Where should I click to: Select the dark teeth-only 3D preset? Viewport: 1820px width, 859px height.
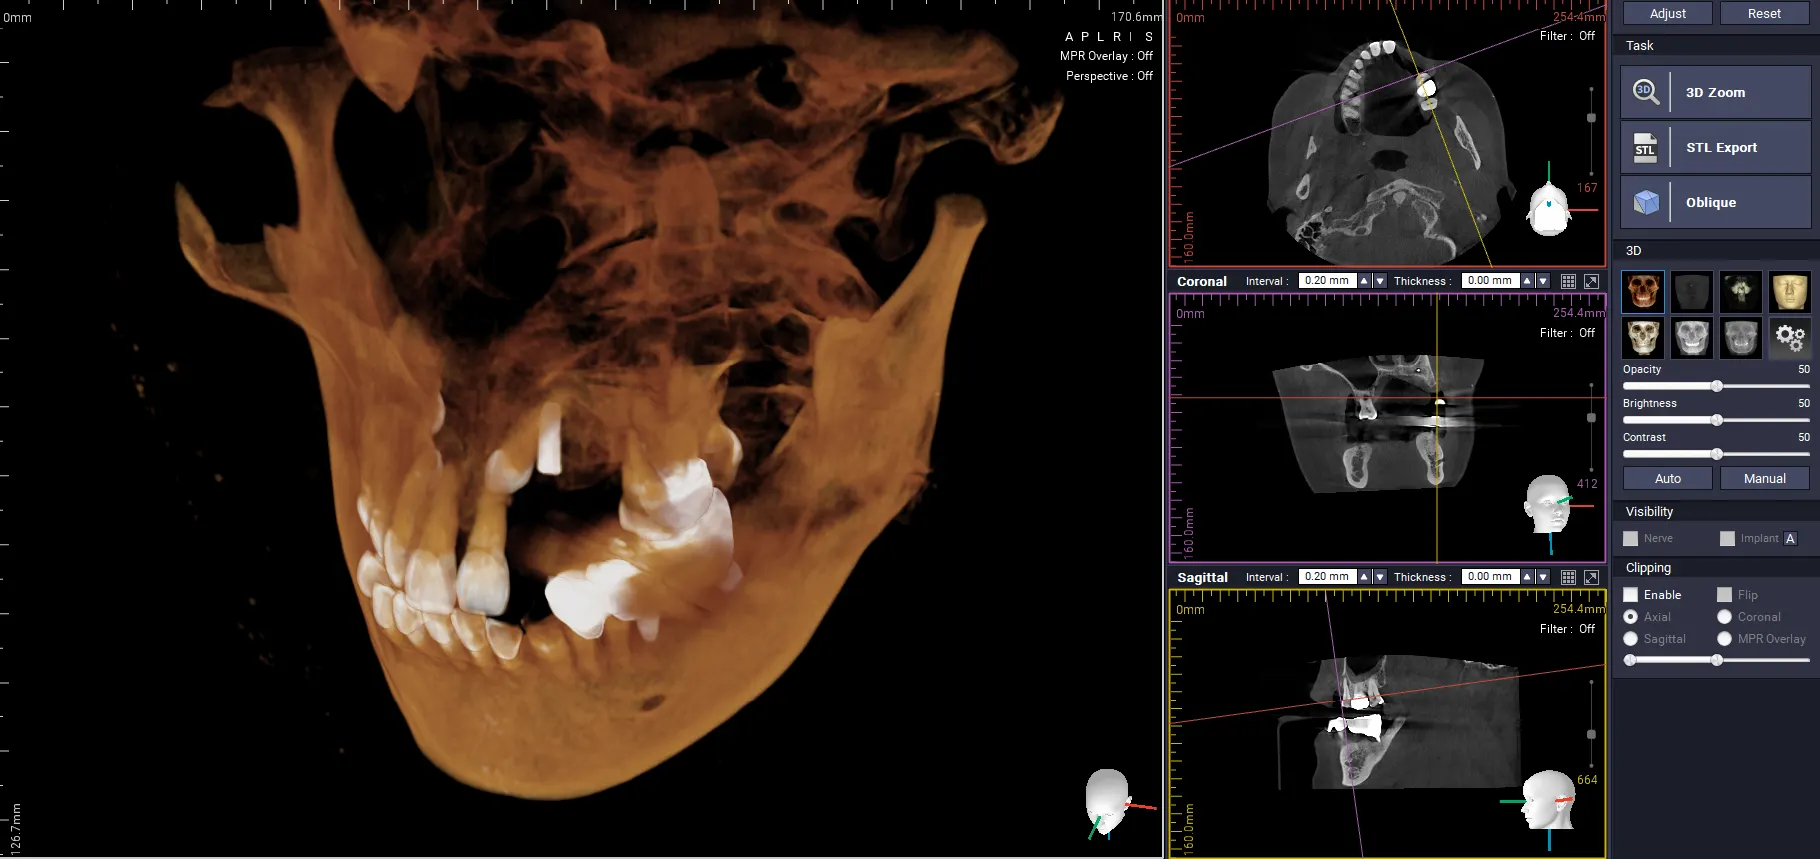[x=1741, y=292]
